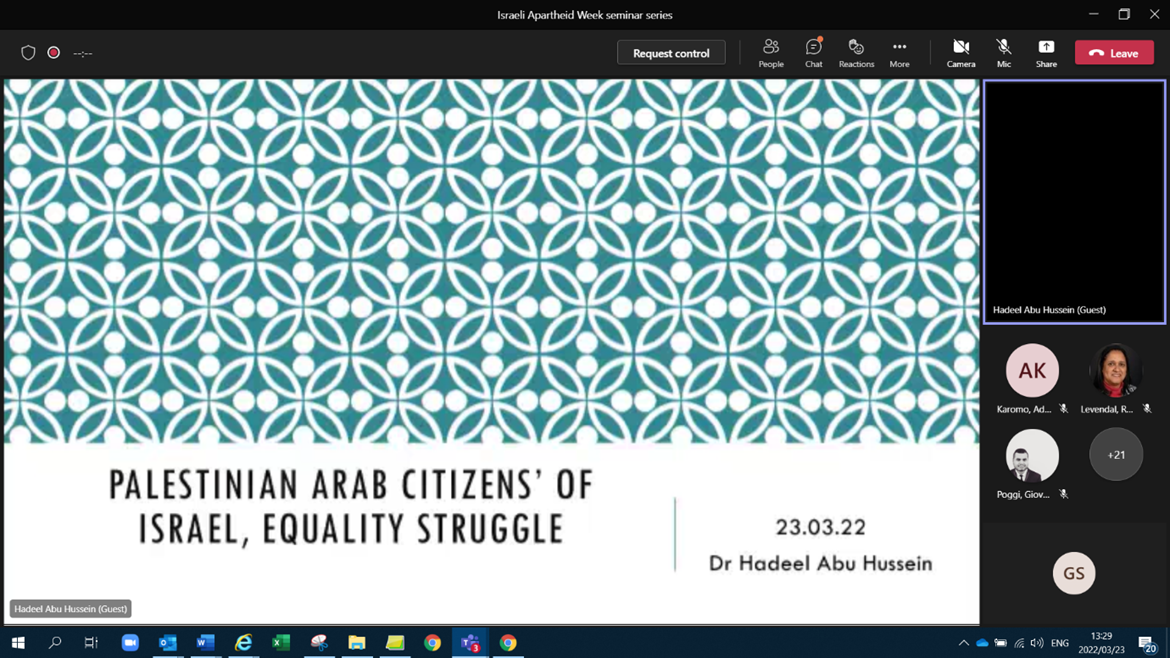Image resolution: width=1170 pixels, height=658 pixels.
Task: Open the Snipping tool taskbar icon
Action: pyautogui.click(x=319, y=642)
